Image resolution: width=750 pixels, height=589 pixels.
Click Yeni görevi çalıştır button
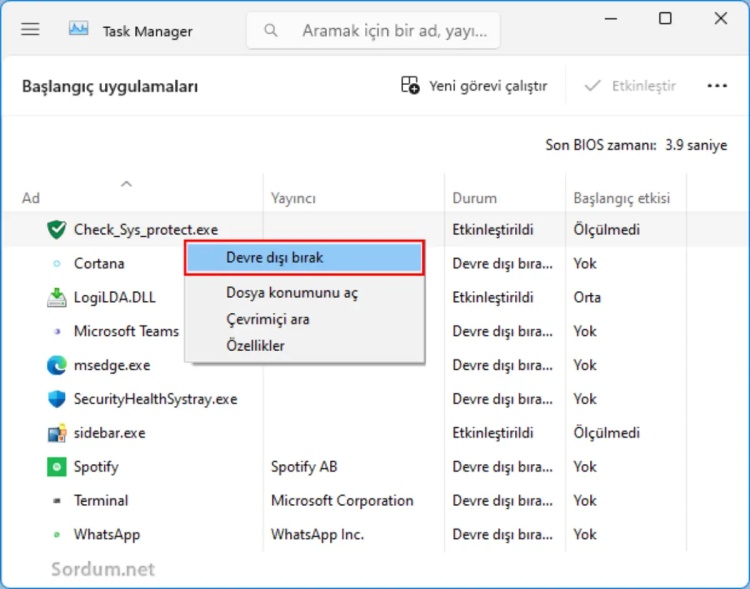coord(475,86)
